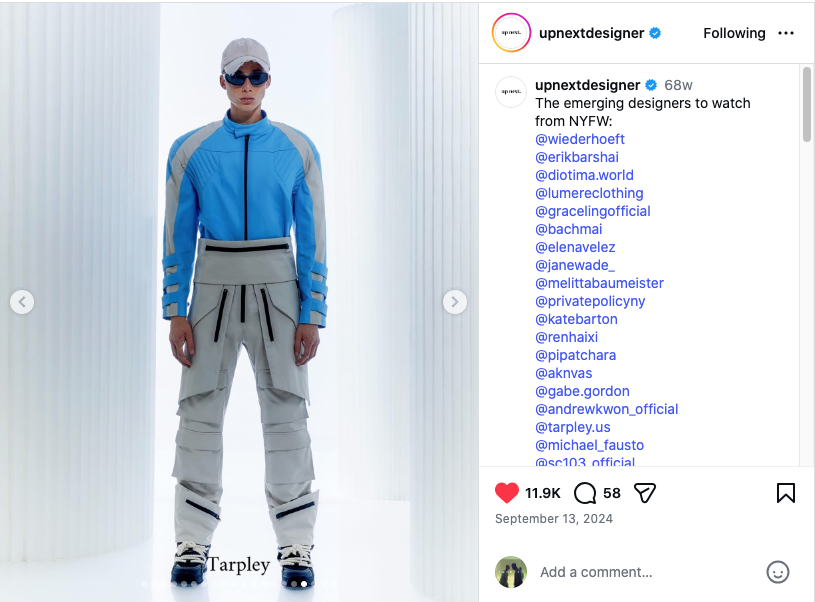View likes count 11.9K
Screen dimensions: 815x602
(543, 493)
